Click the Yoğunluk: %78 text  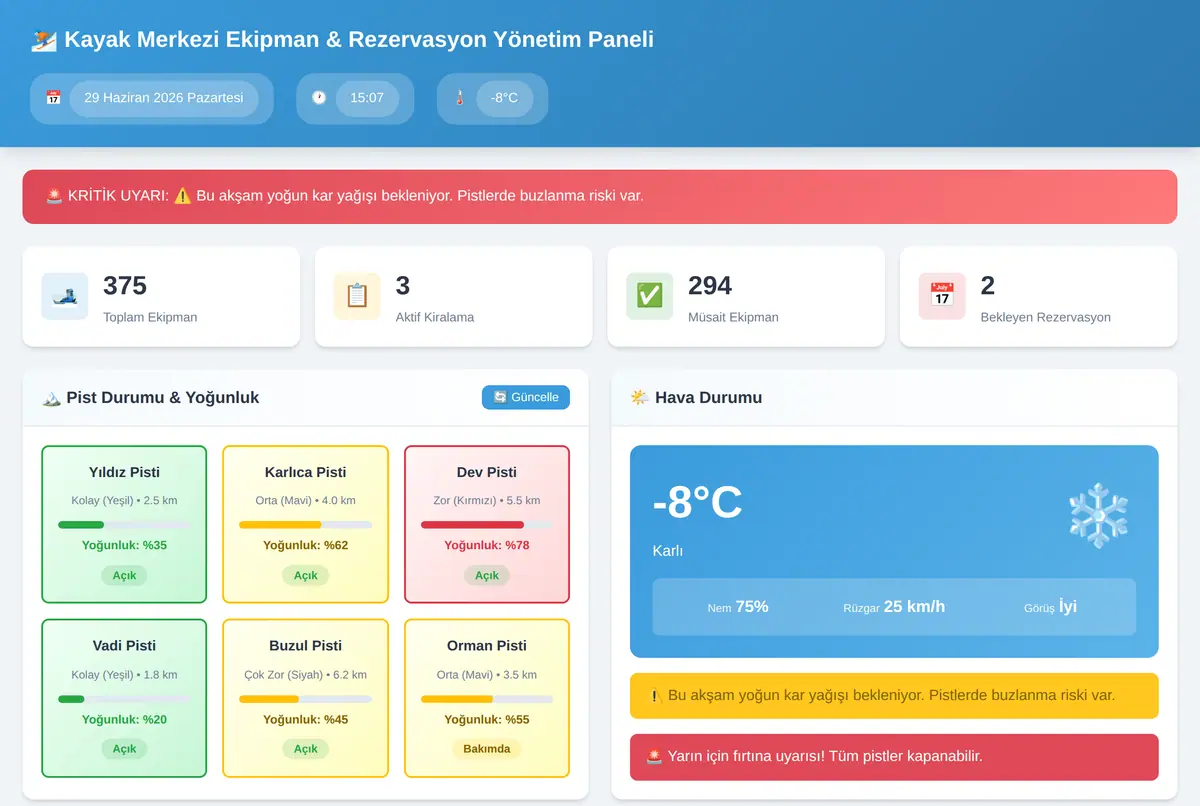click(x=487, y=546)
